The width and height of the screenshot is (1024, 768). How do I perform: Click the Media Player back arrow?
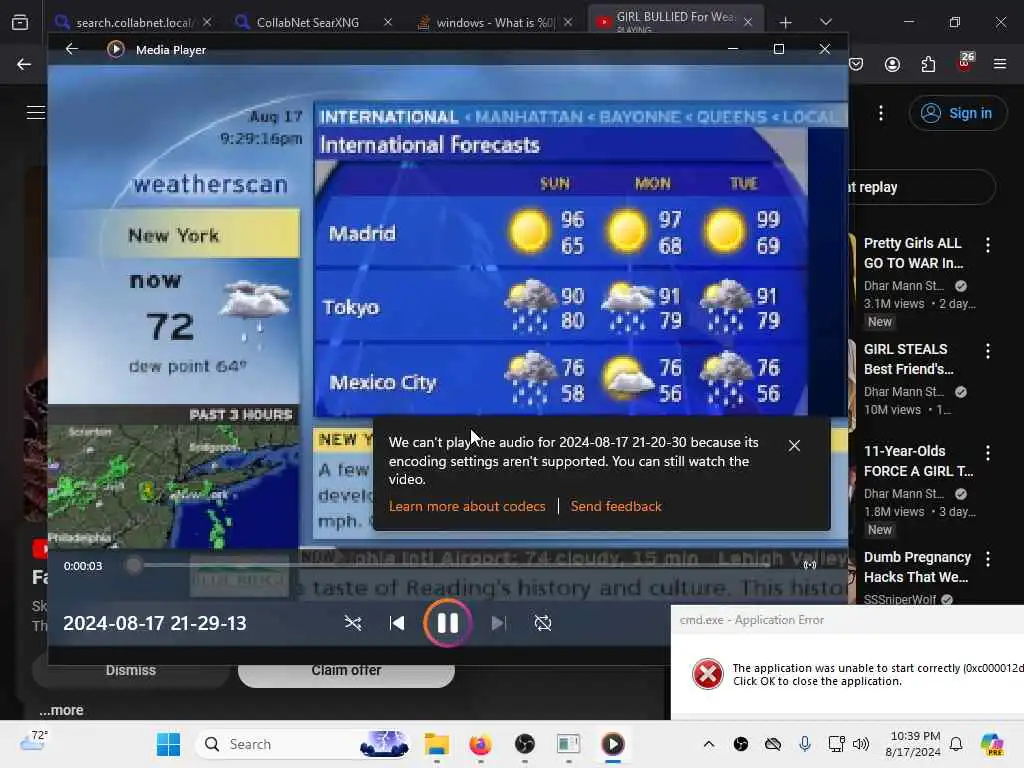(72, 49)
